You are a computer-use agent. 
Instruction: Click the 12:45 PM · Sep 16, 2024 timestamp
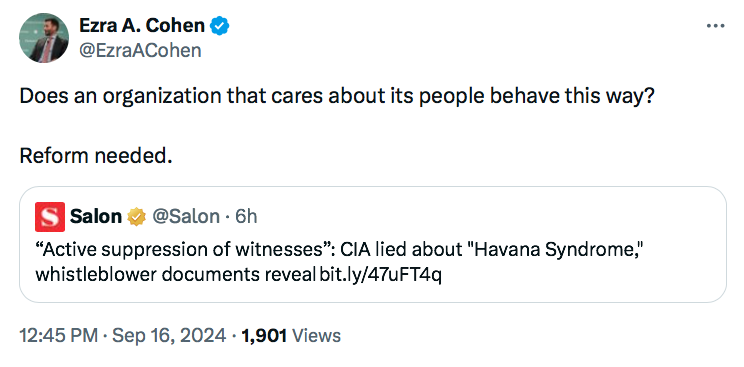[122, 336]
